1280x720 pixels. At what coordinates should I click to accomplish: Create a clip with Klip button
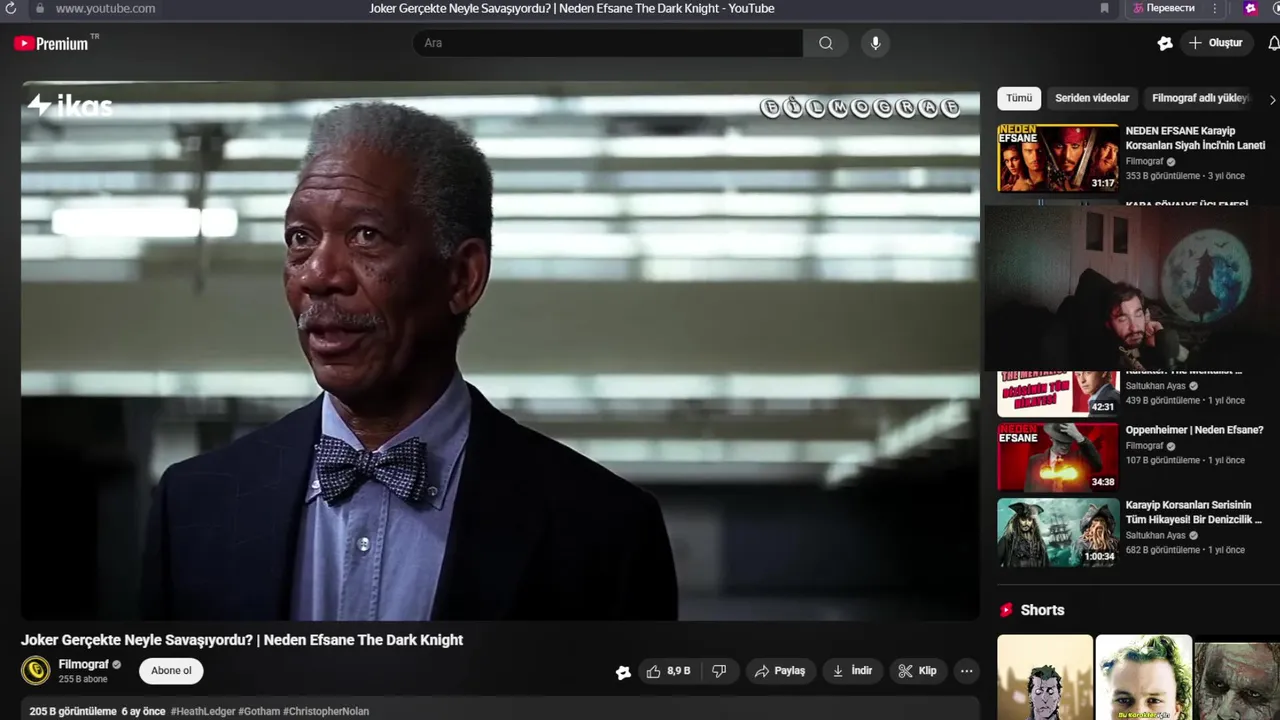pyautogui.click(x=917, y=671)
